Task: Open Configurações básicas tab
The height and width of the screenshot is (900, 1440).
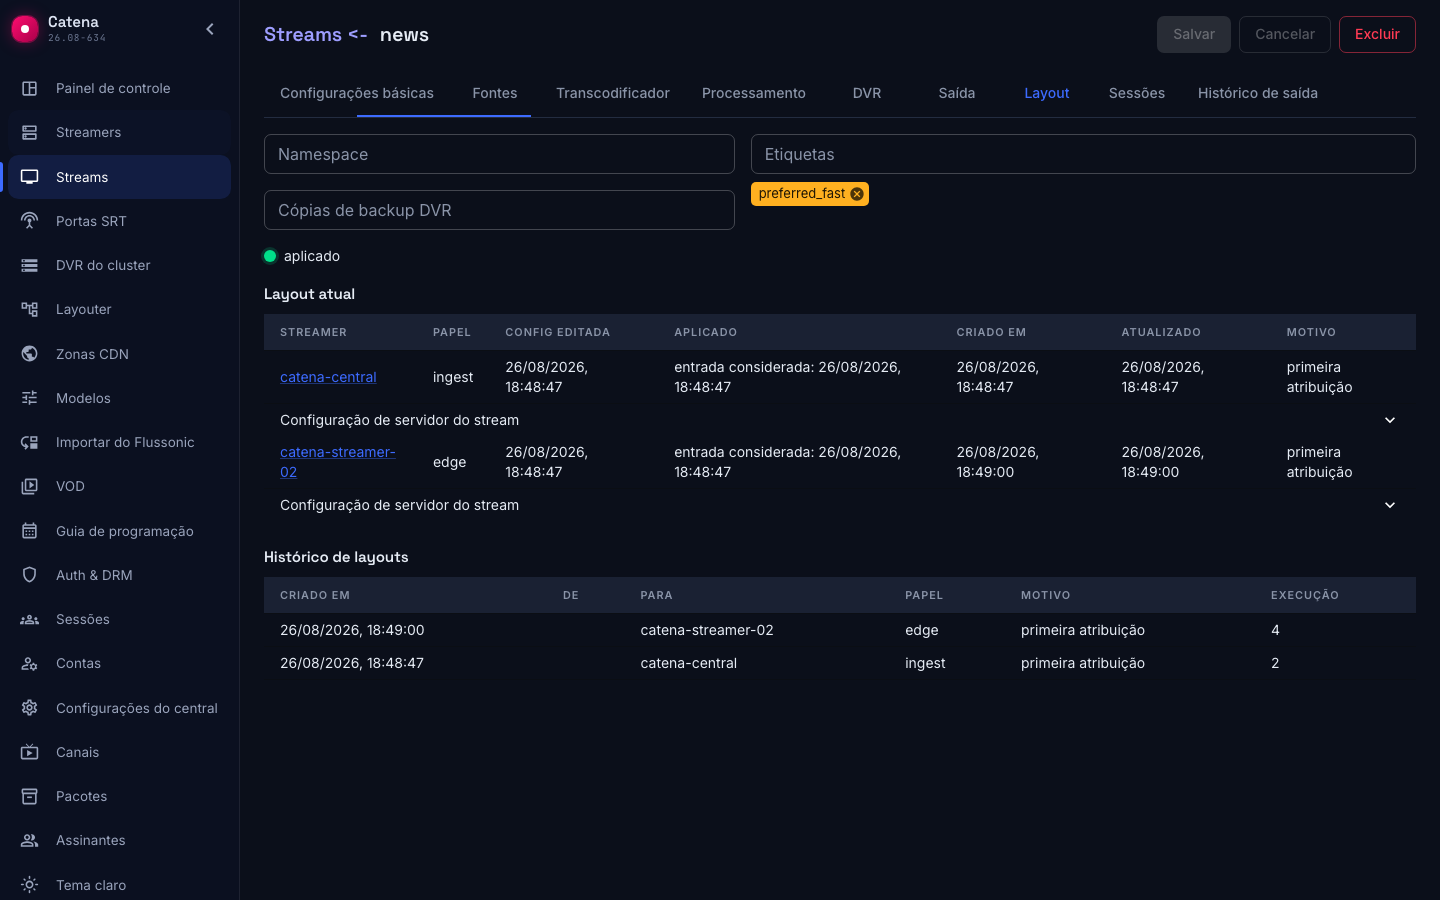Action: (357, 93)
